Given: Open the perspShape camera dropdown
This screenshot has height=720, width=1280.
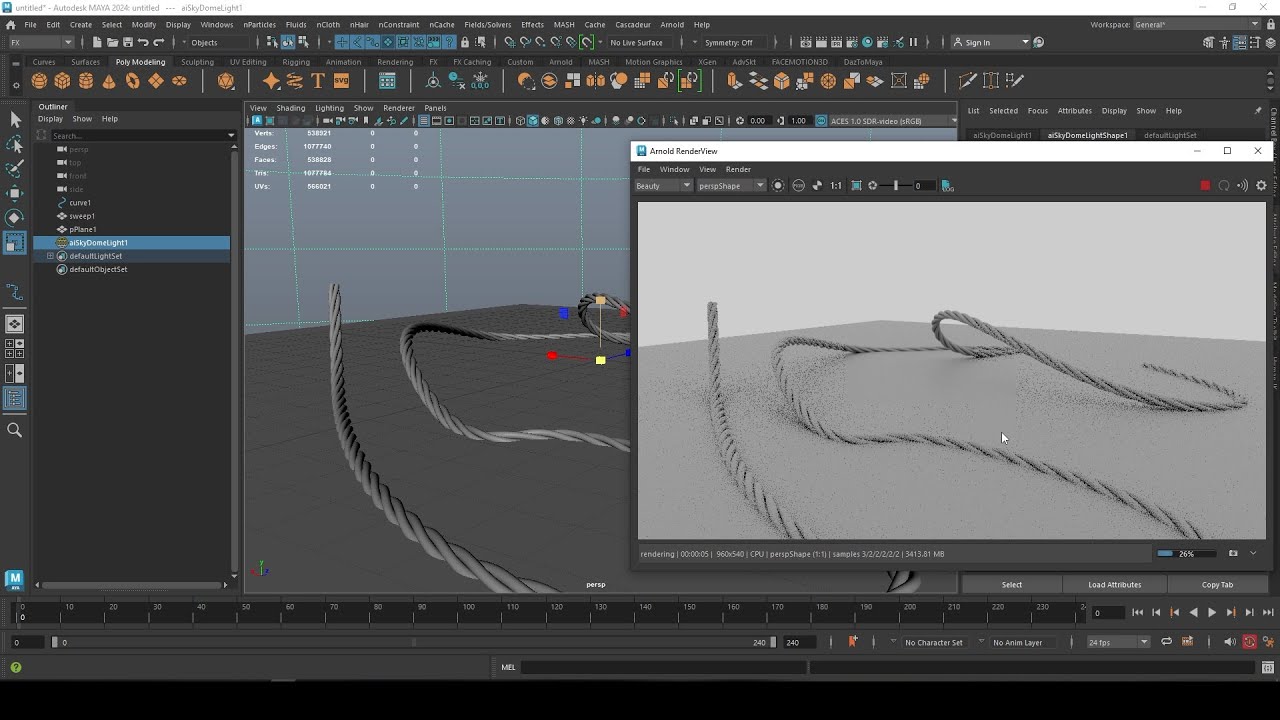Looking at the screenshot, I should (731, 185).
